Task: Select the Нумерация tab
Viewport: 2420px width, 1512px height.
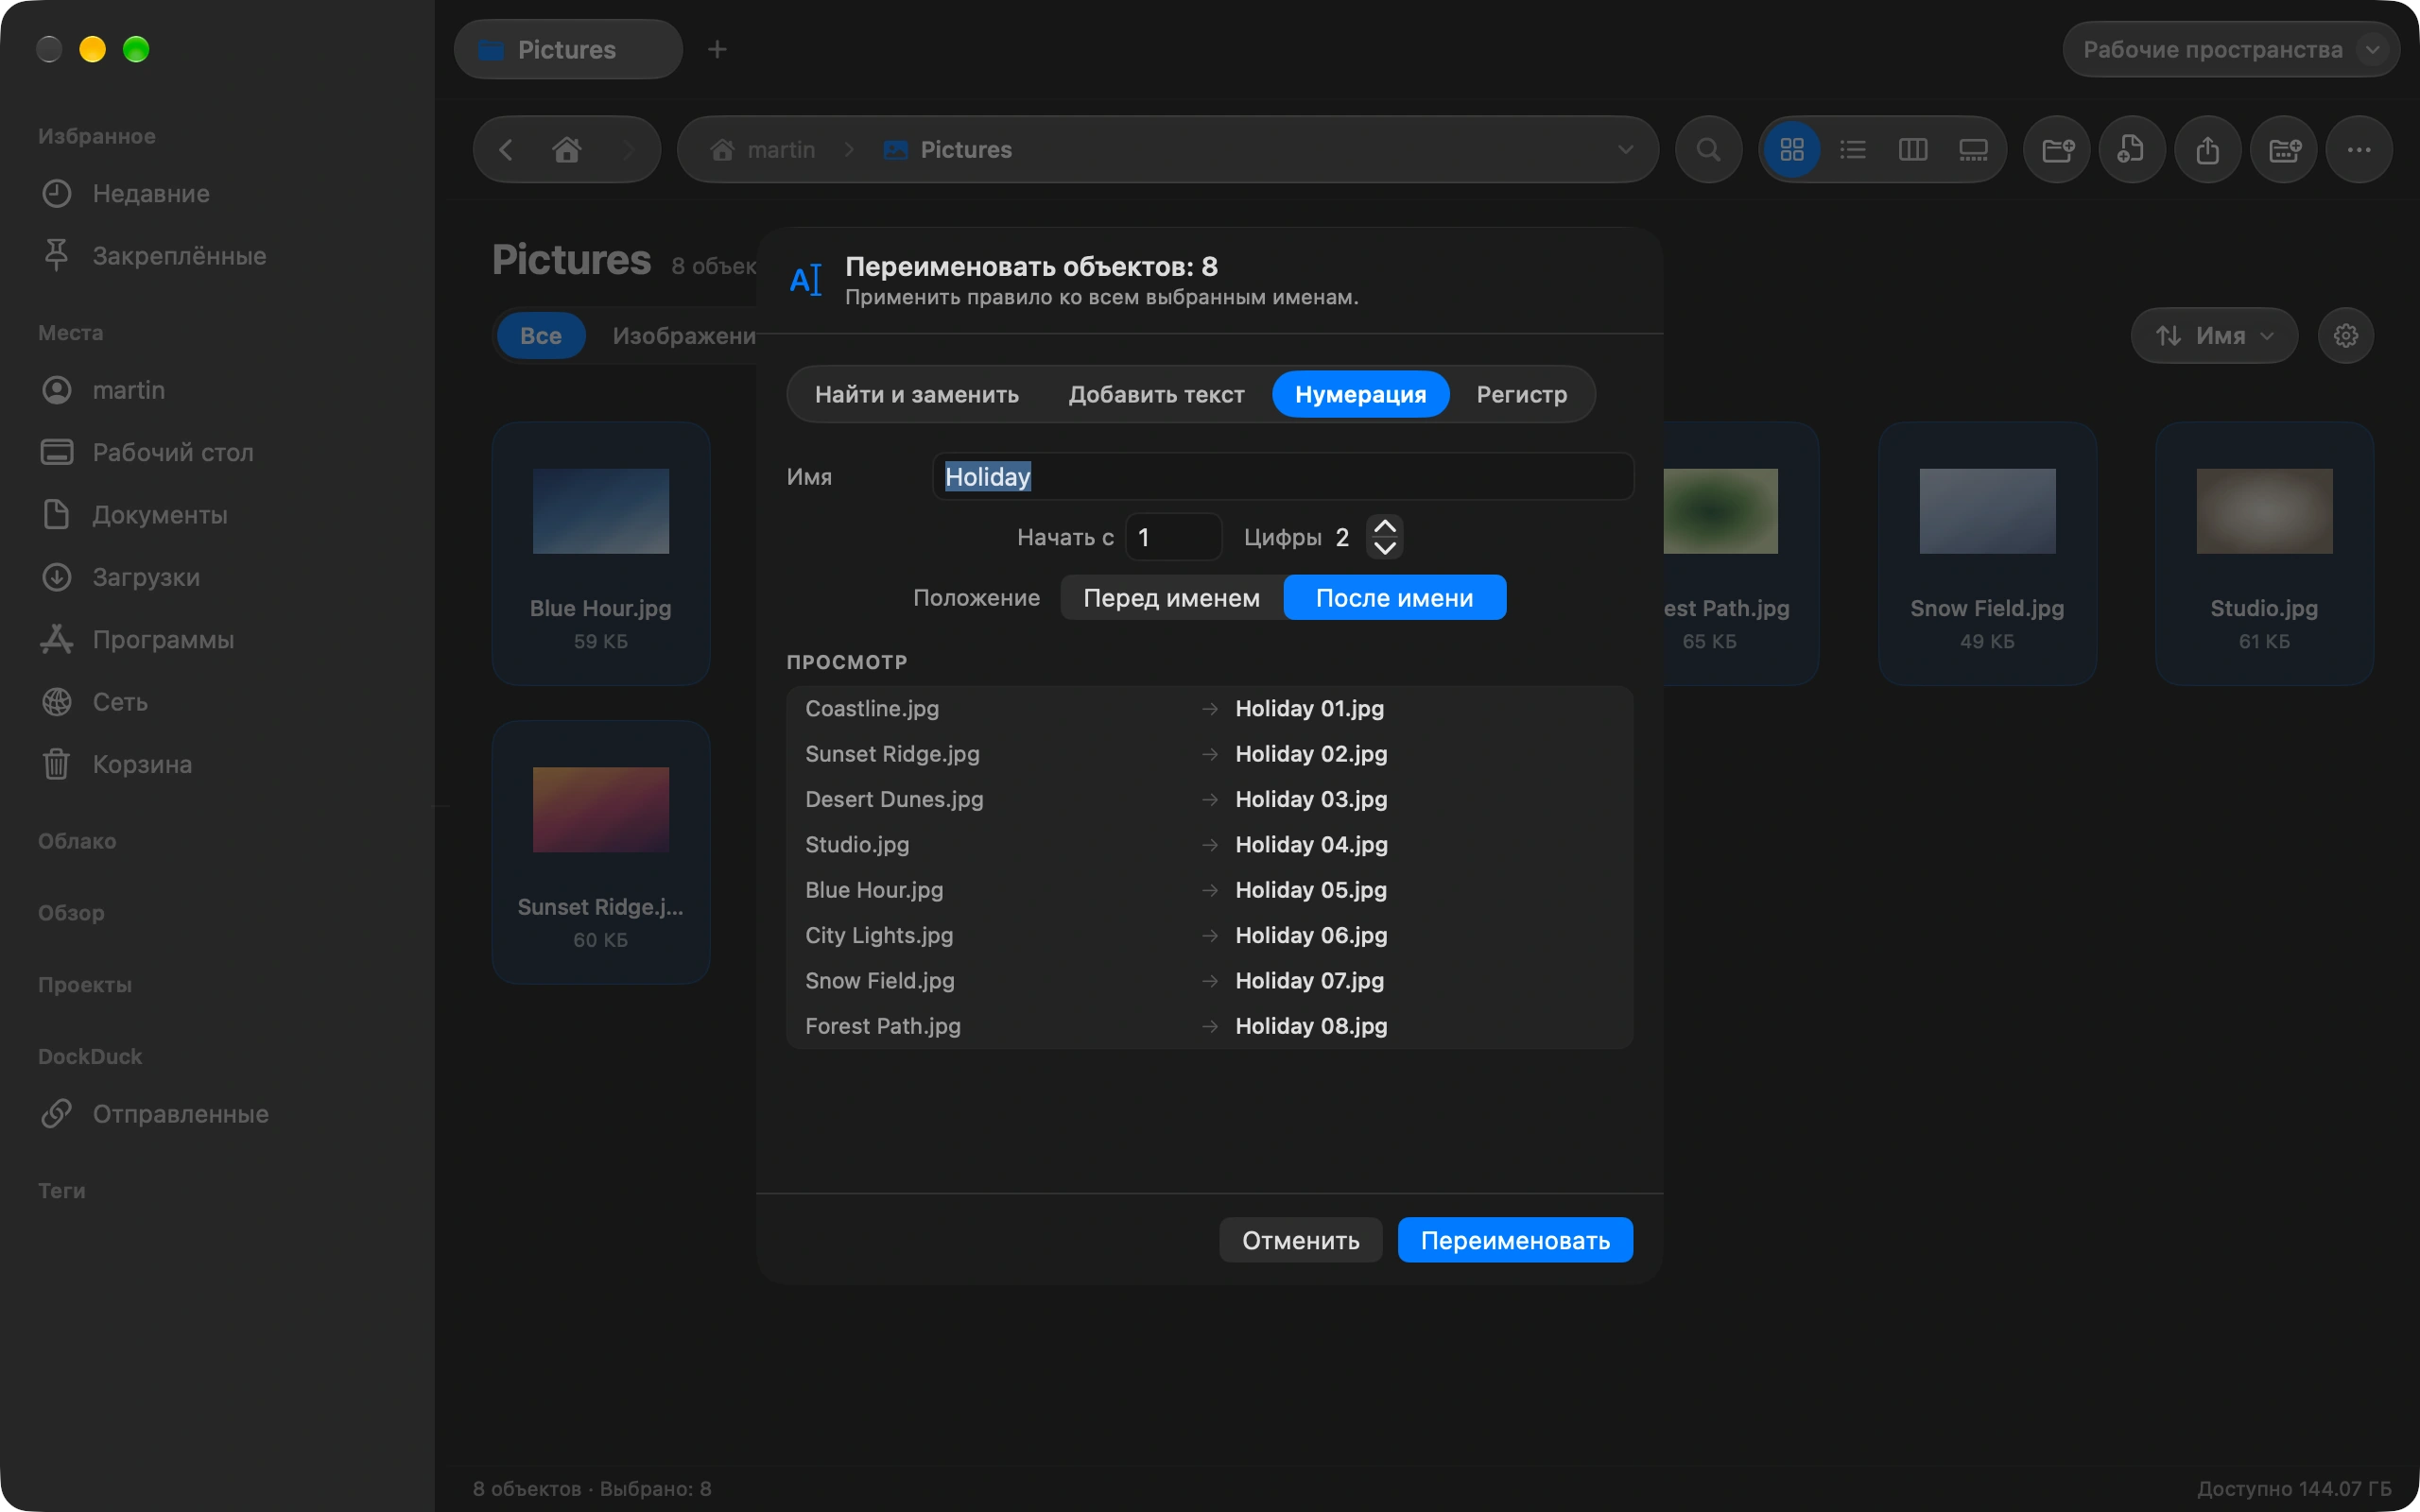Action: pos(1360,394)
